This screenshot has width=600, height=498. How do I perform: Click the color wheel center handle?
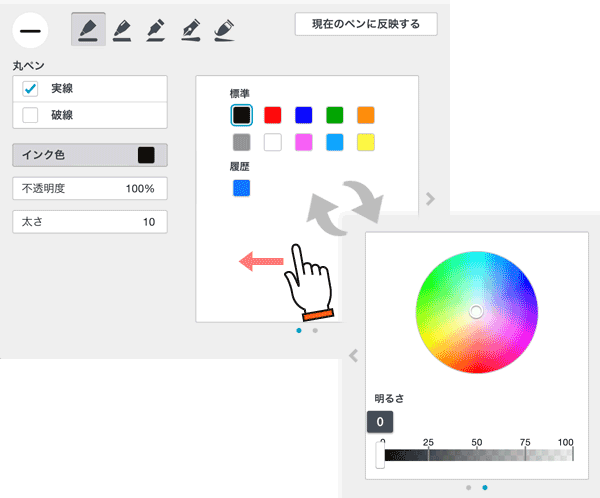point(476,312)
